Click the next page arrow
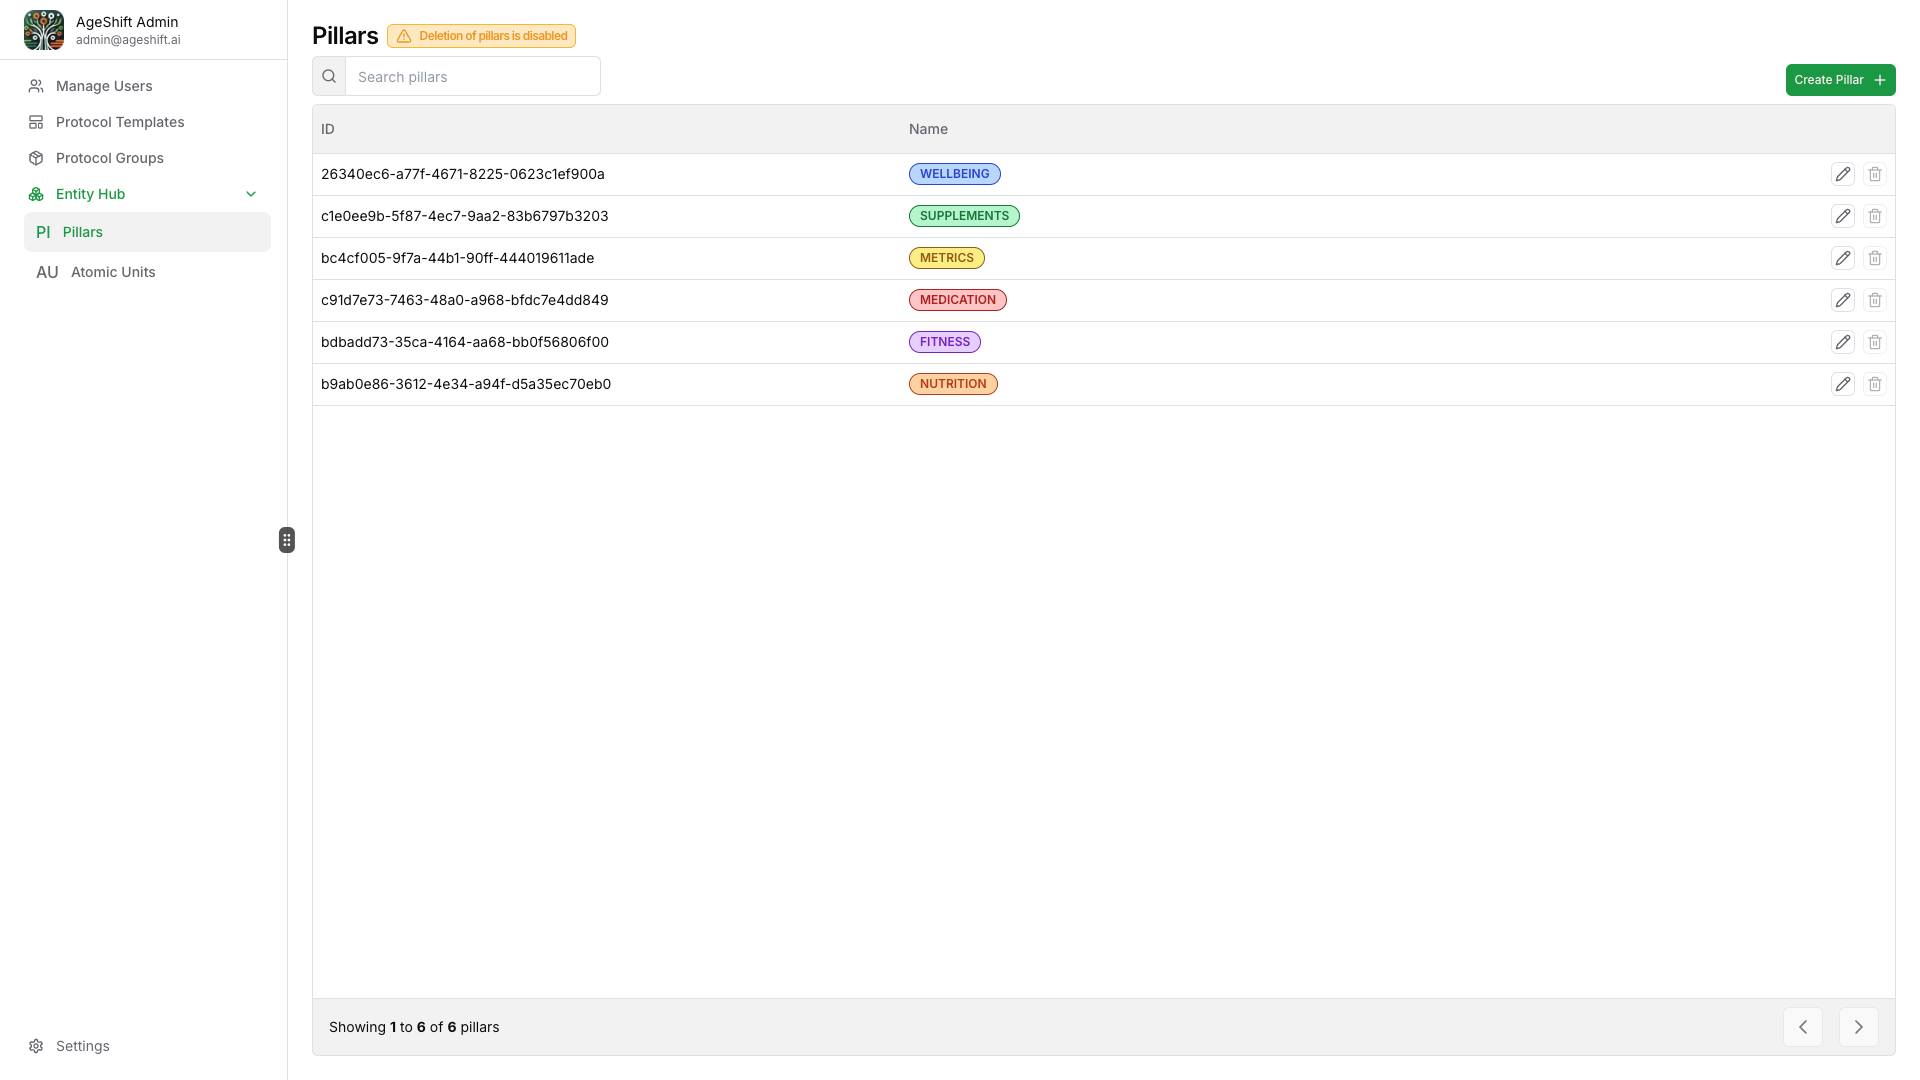Screen dimensions: 1920x1080 [1858, 1026]
